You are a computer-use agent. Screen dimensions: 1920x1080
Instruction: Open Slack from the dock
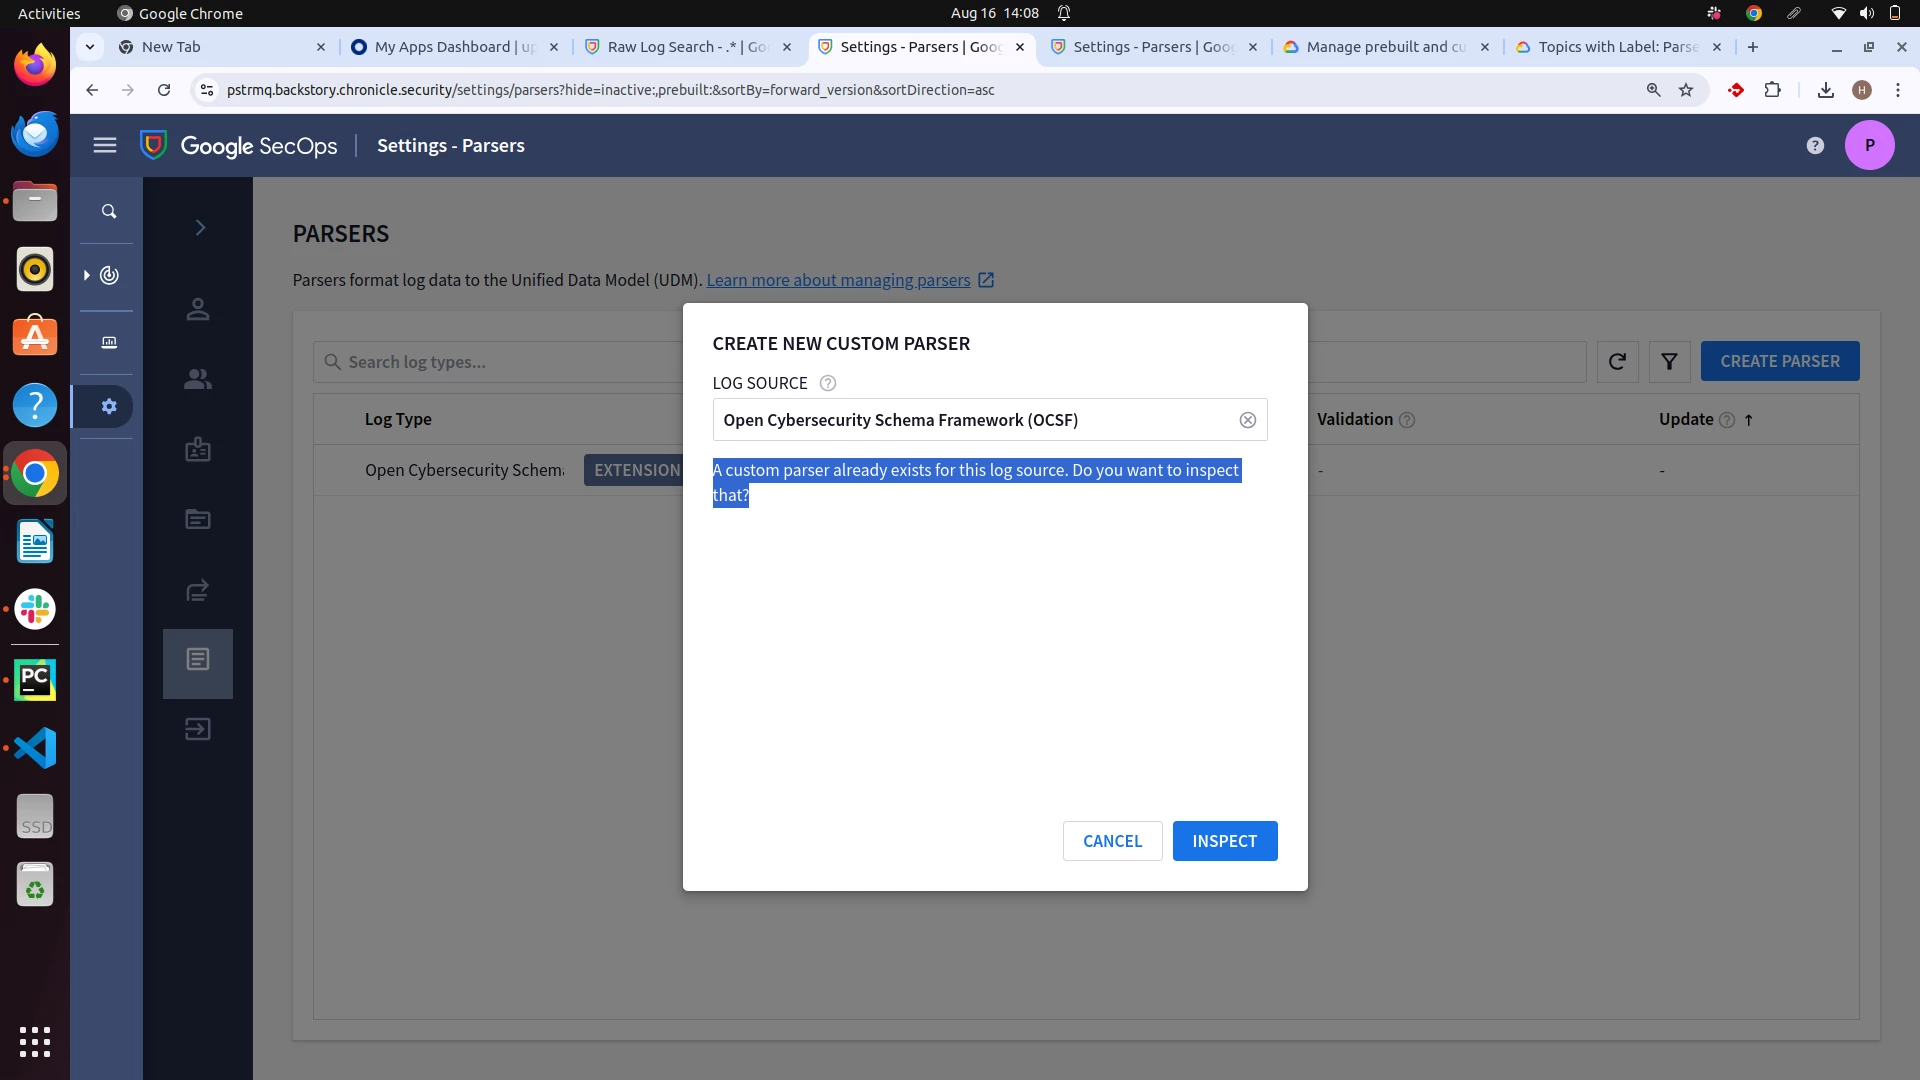coord(35,609)
